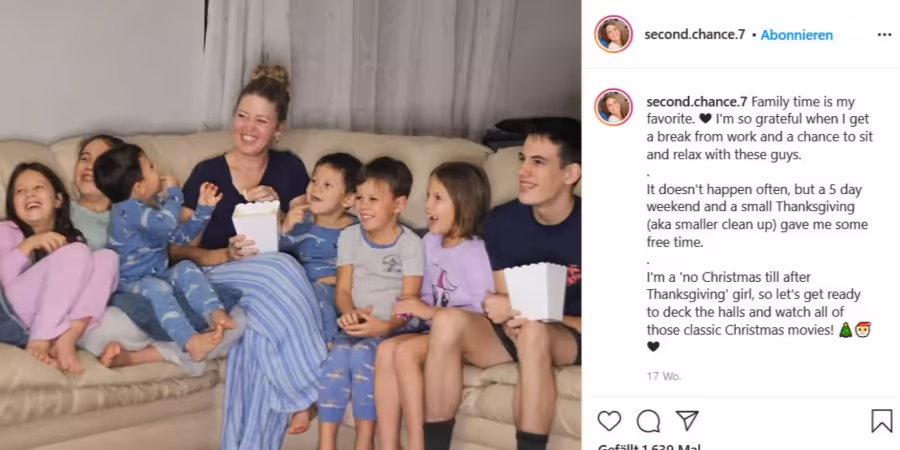Click the '17 Wo.' post timestamp

664,377
